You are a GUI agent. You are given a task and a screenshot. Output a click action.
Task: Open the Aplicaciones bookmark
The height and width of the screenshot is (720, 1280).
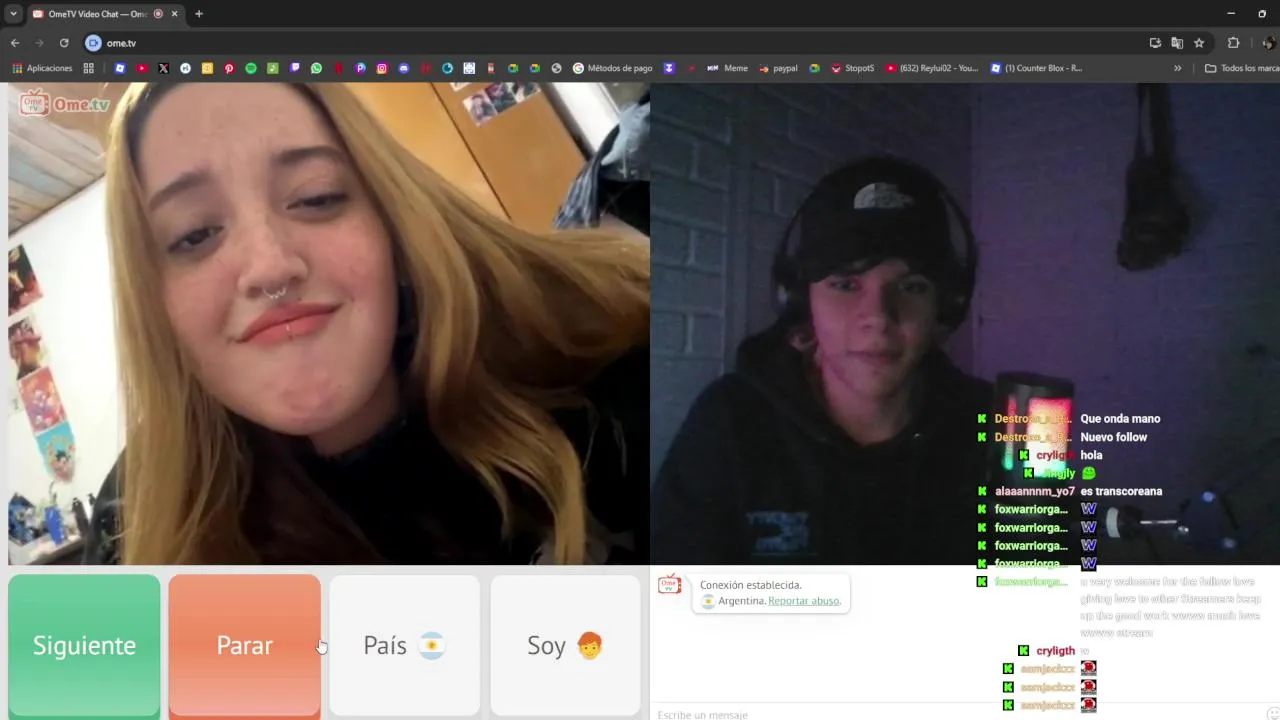[42, 68]
